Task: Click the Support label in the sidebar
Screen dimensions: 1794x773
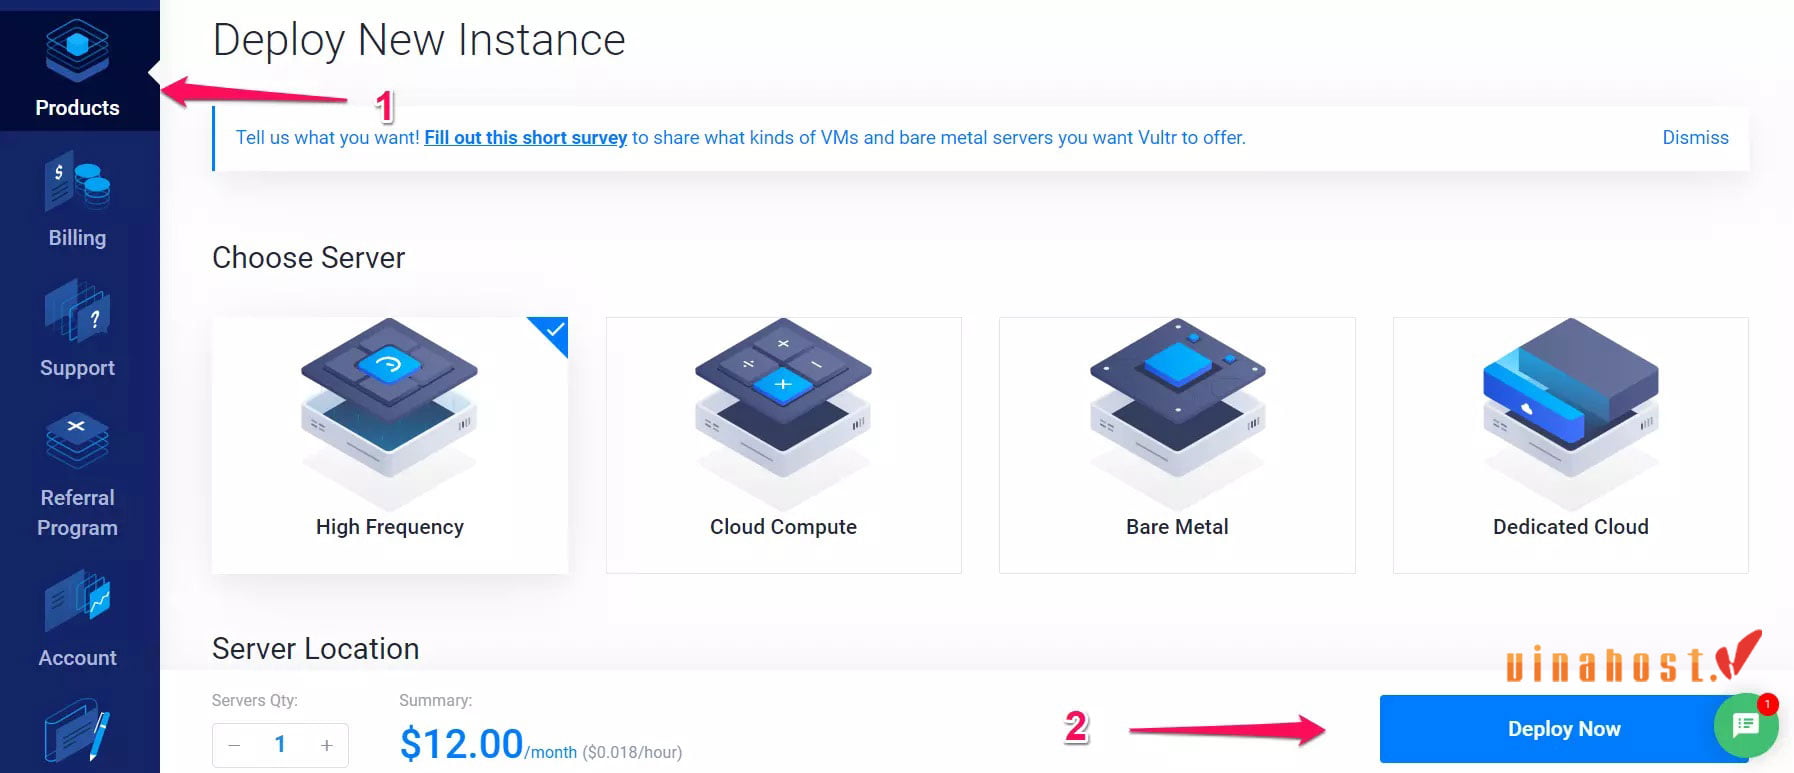Action: coord(77,368)
